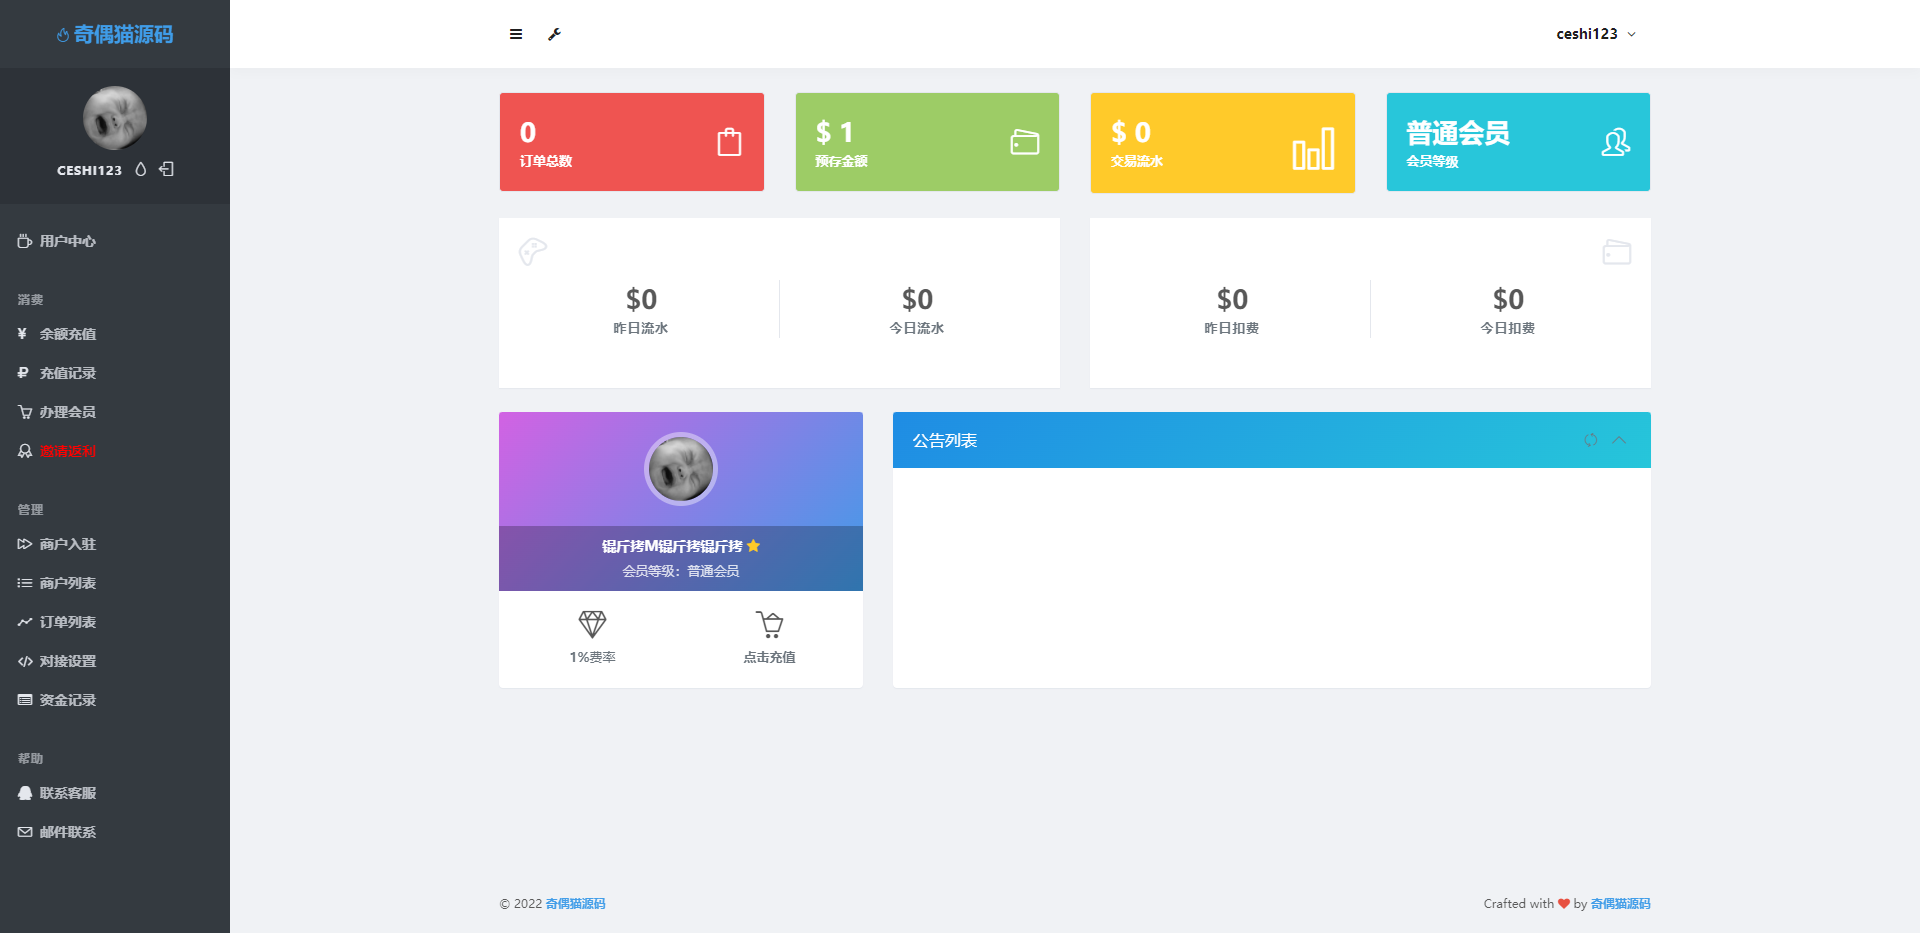1920x933 pixels.
Task: Toggle the sidebar with hamburger menu icon
Action: point(516,34)
